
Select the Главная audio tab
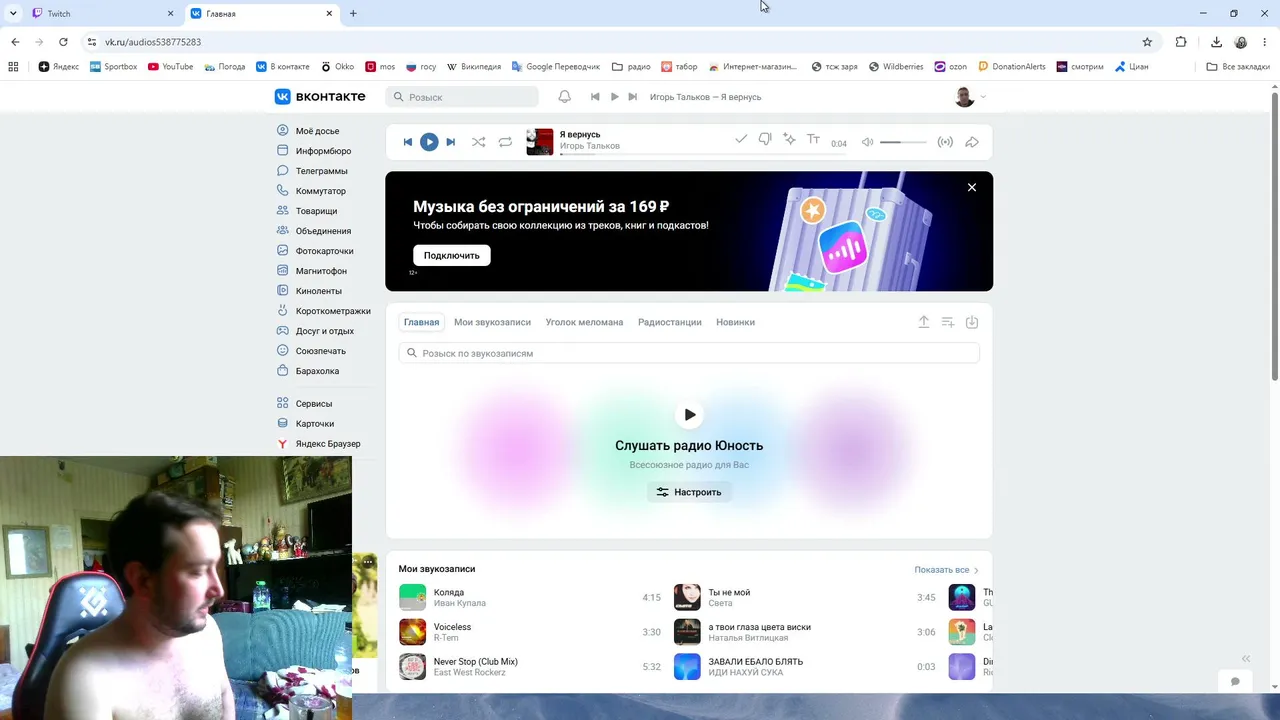click(x=422, y=322)
